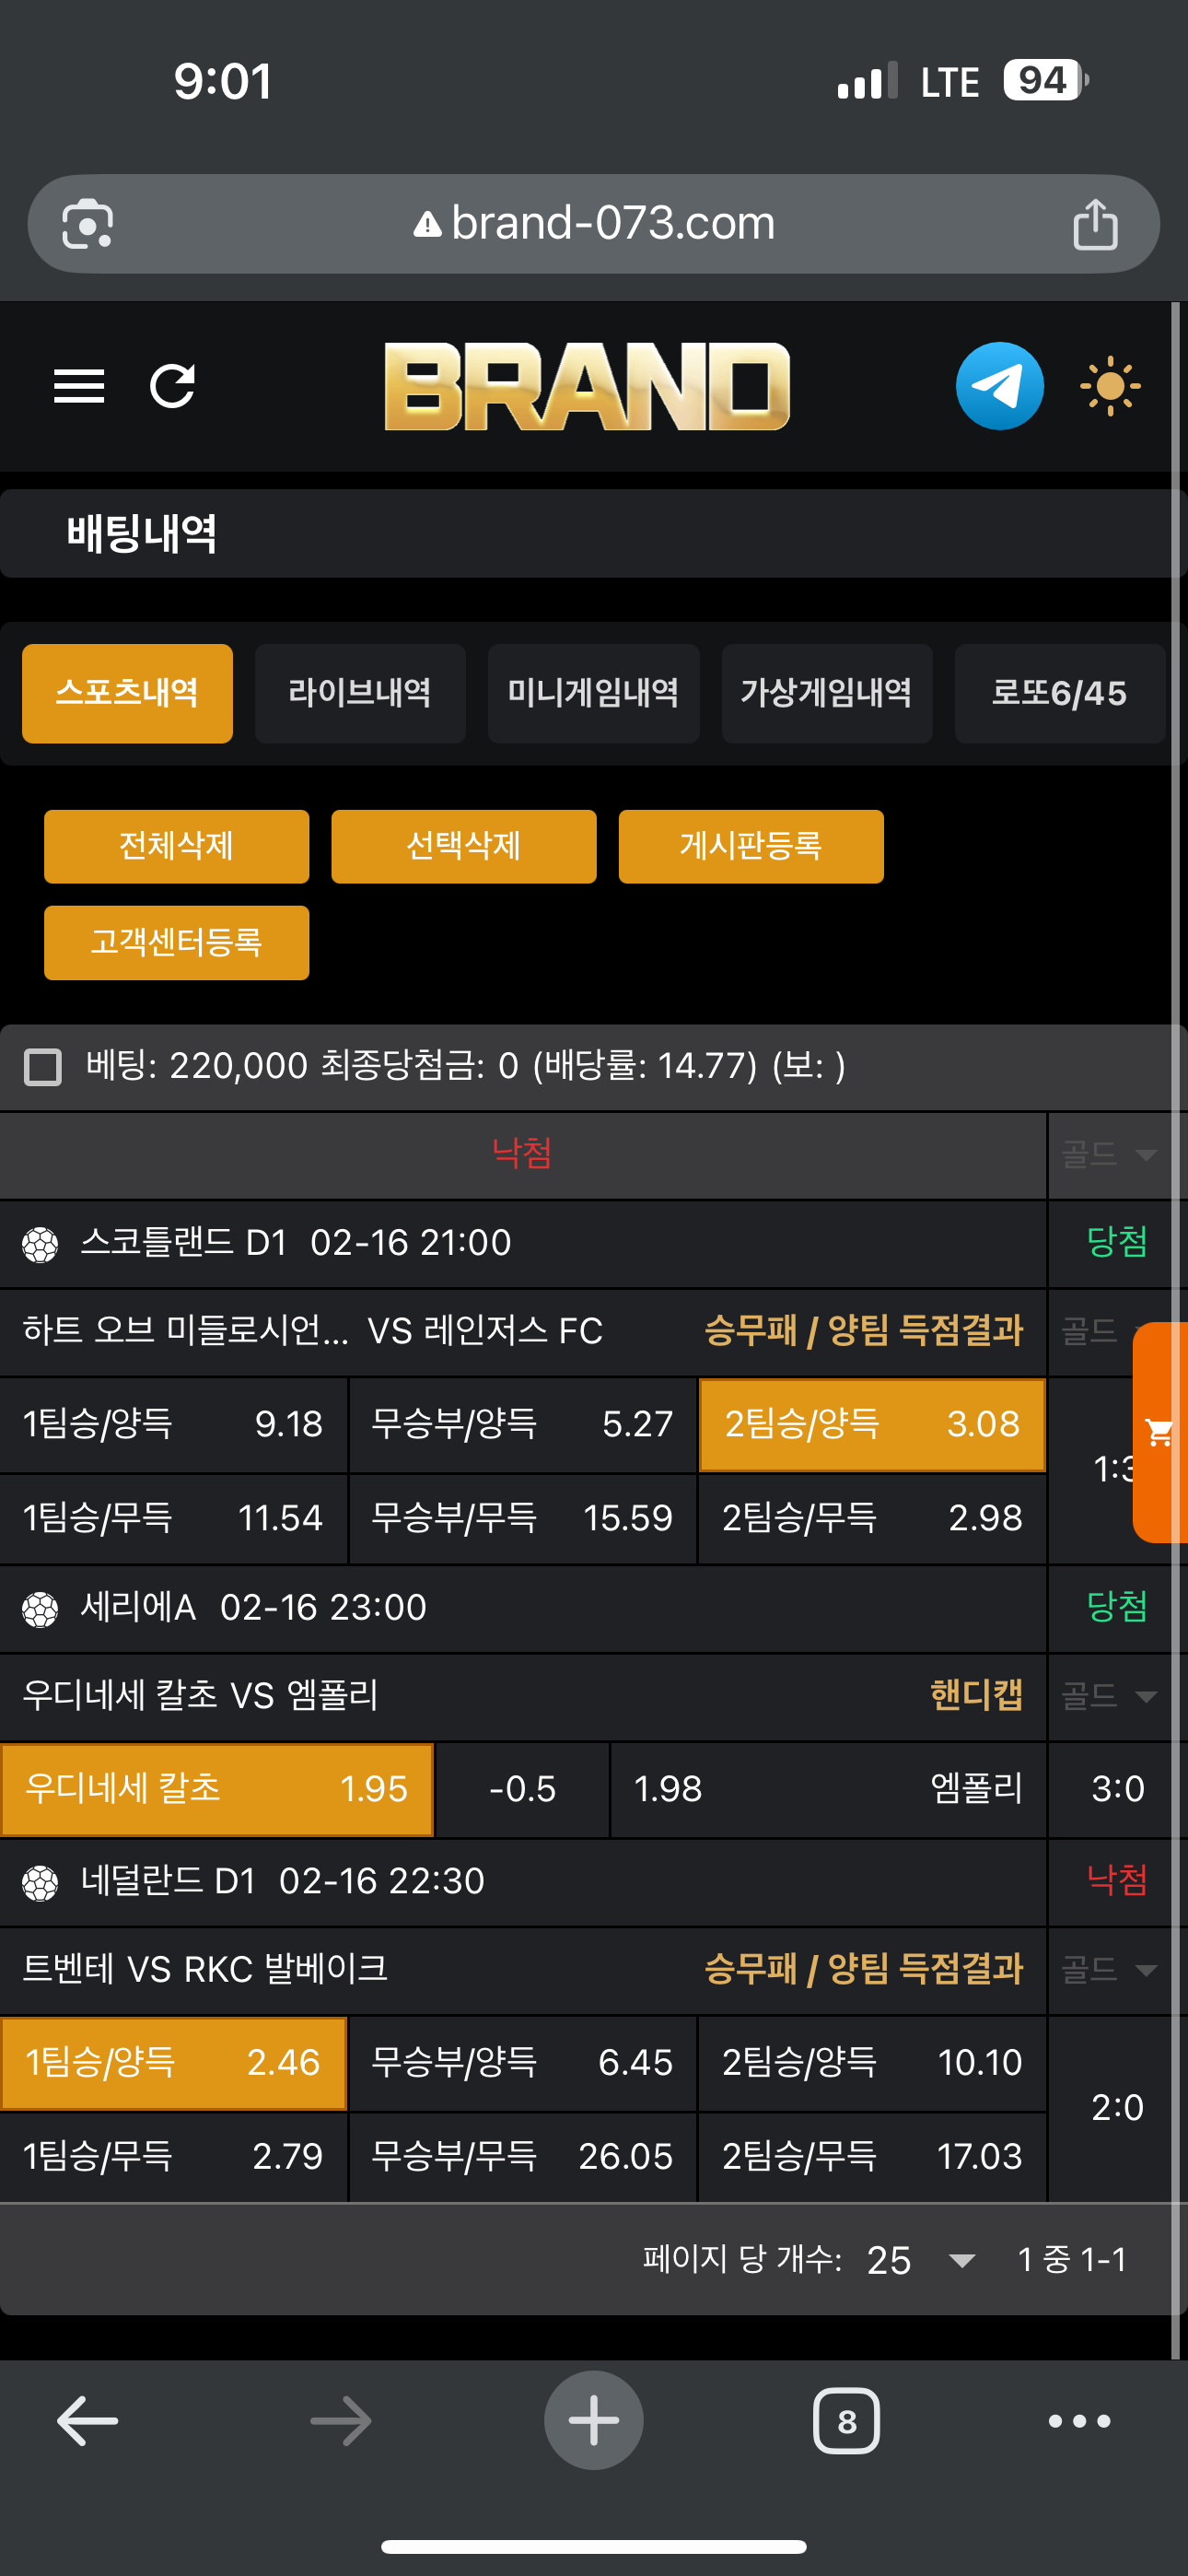1188x2576 pixels.
Task: Open the hamburger menu
Action: click(x=79, y=386)
